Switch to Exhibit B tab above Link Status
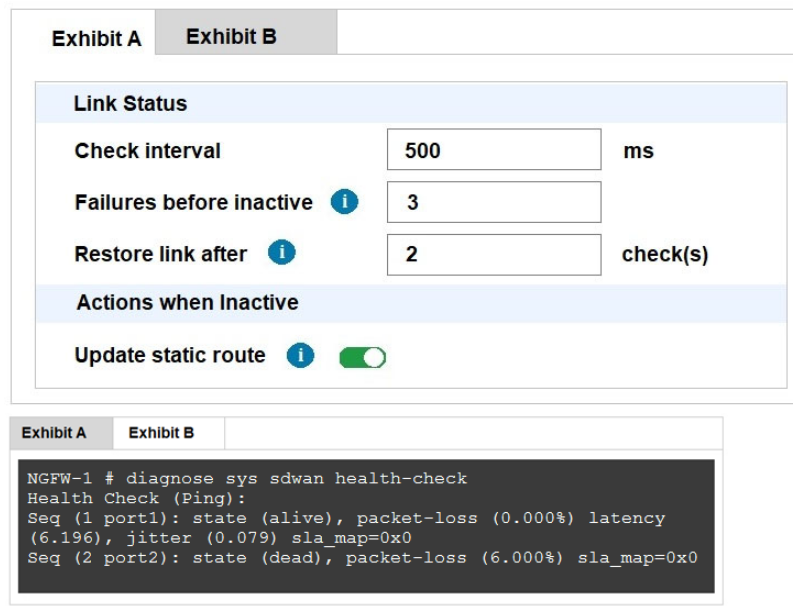The image size is (793, 607). 231,37
